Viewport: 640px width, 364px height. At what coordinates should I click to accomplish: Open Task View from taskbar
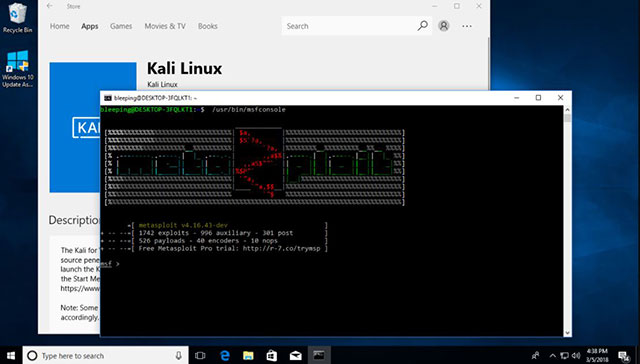point(200,355)
